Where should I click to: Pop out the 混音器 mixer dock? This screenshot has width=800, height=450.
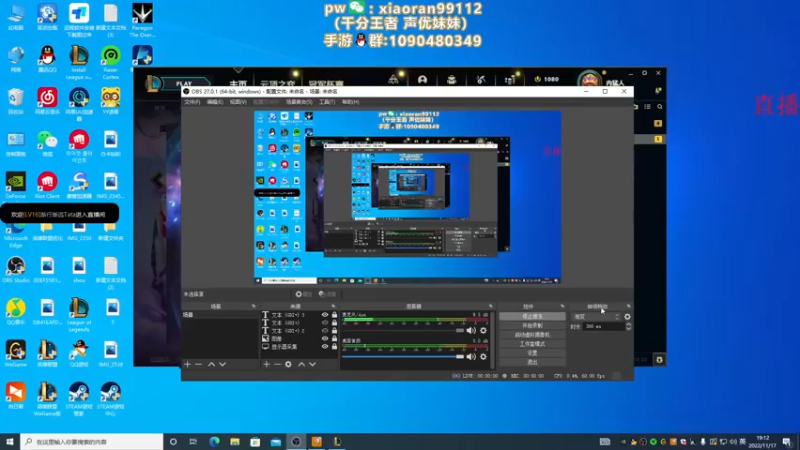click(x=491, y=307)
